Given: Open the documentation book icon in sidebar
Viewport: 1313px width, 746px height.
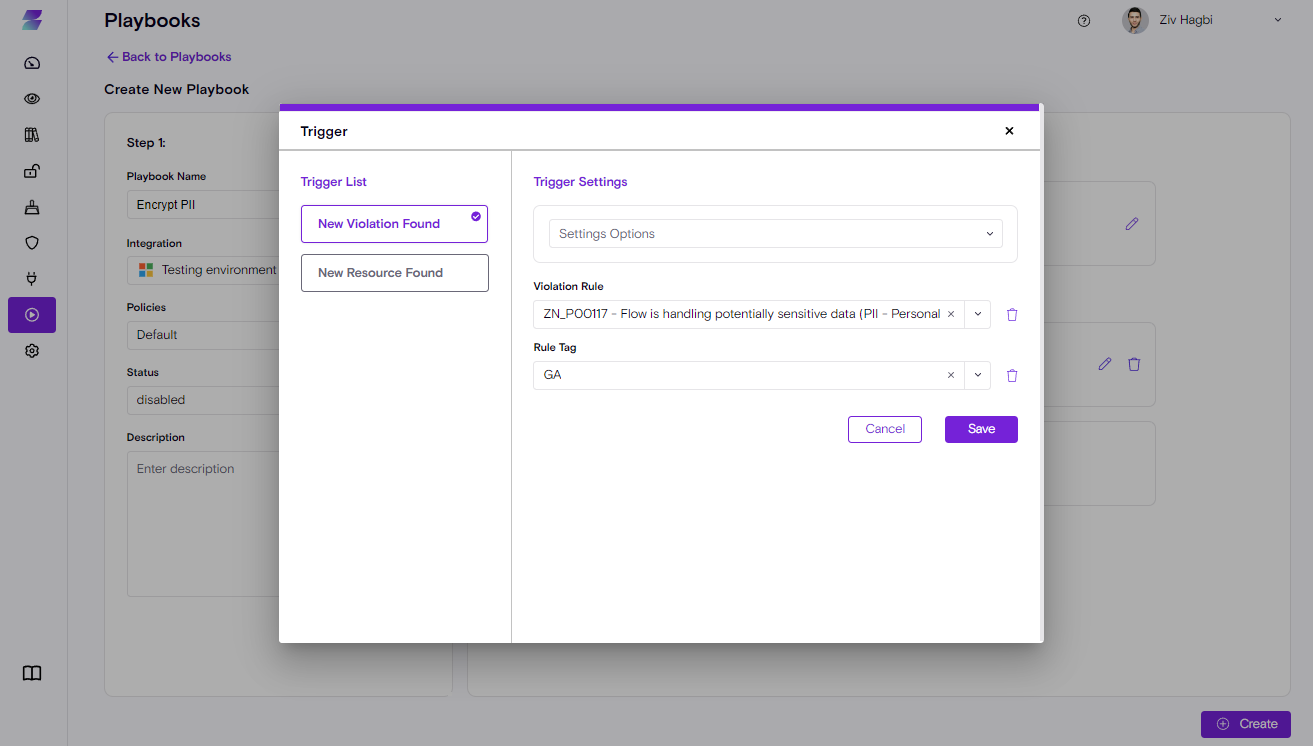Looking at the screenshot, I should (x=32, y=673).
